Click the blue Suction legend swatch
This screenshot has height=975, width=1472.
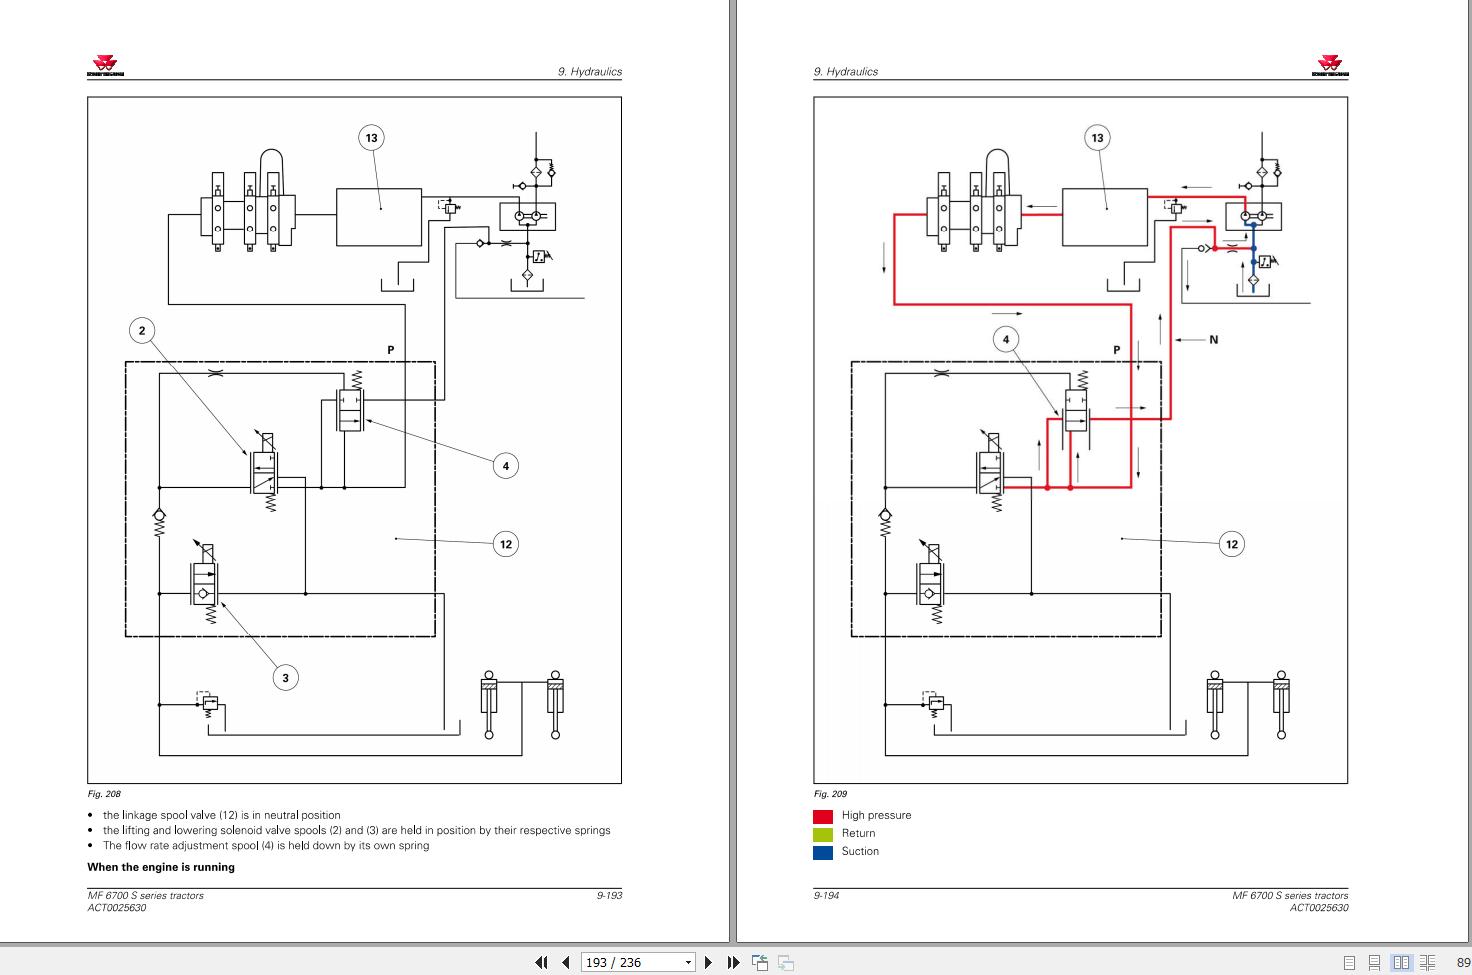[823, 852]
